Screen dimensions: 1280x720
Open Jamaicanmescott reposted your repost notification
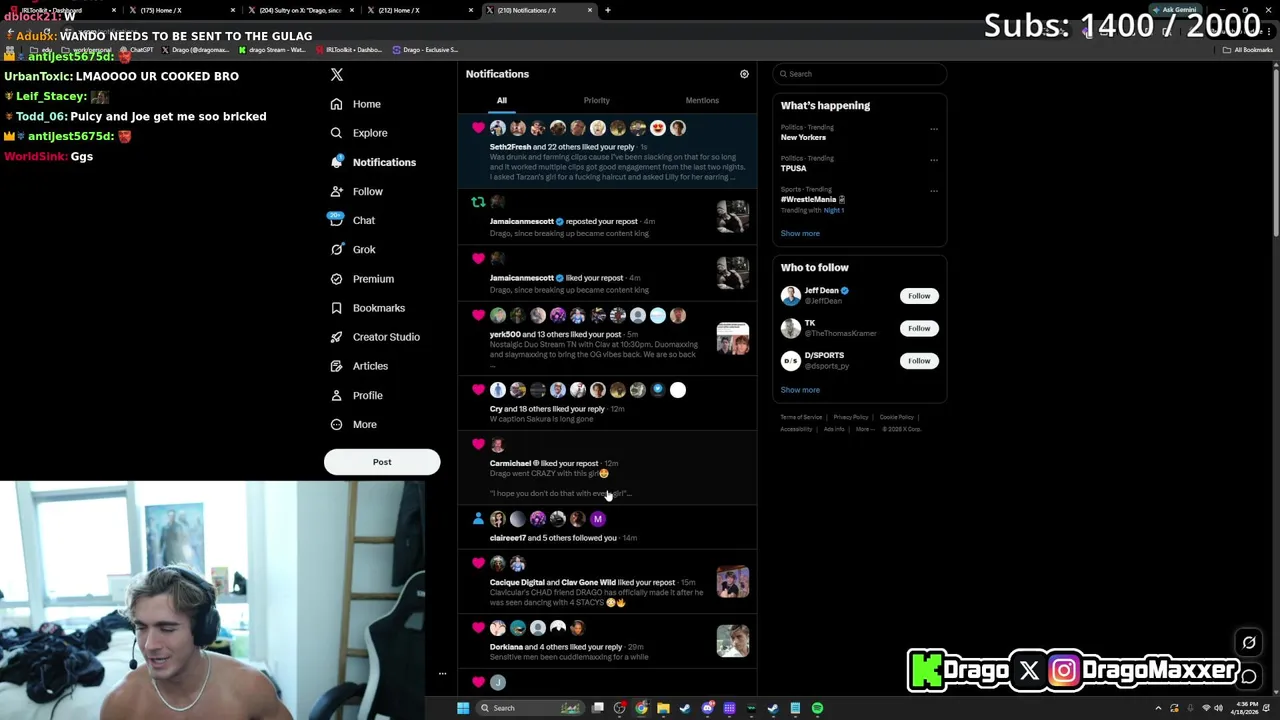pos(608,216)
